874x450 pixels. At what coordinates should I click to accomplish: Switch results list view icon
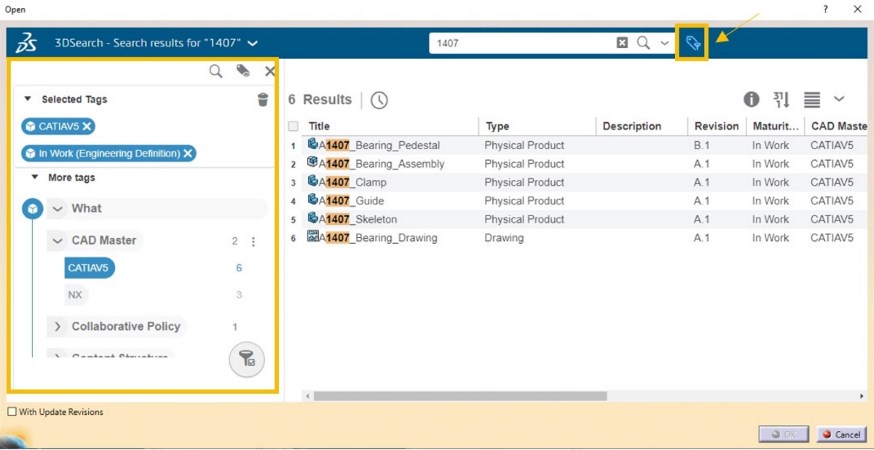point(812,100)
